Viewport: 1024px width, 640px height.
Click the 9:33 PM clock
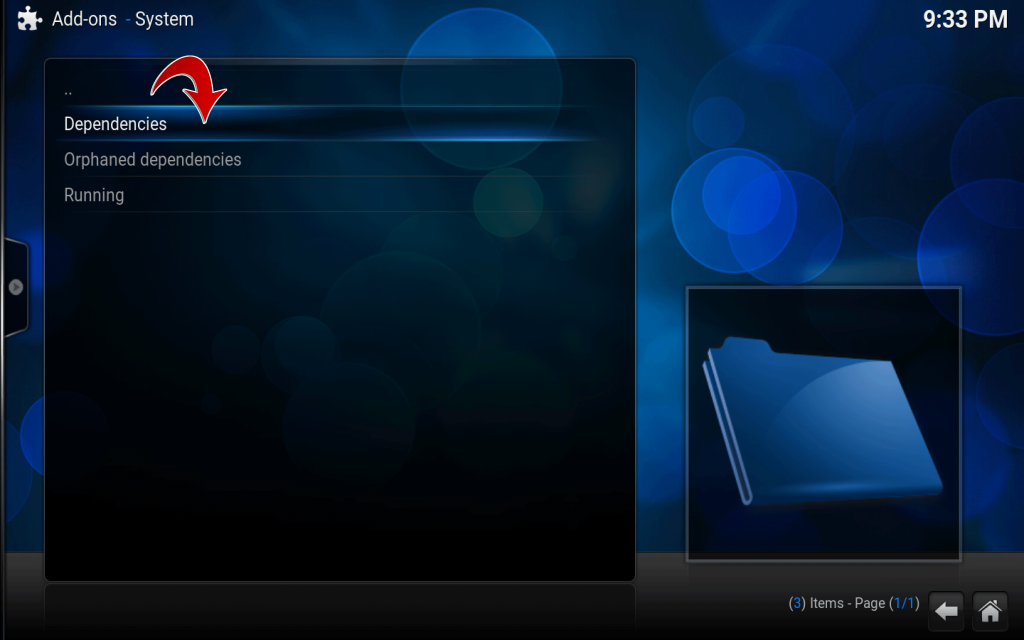[x=965, y=20]
